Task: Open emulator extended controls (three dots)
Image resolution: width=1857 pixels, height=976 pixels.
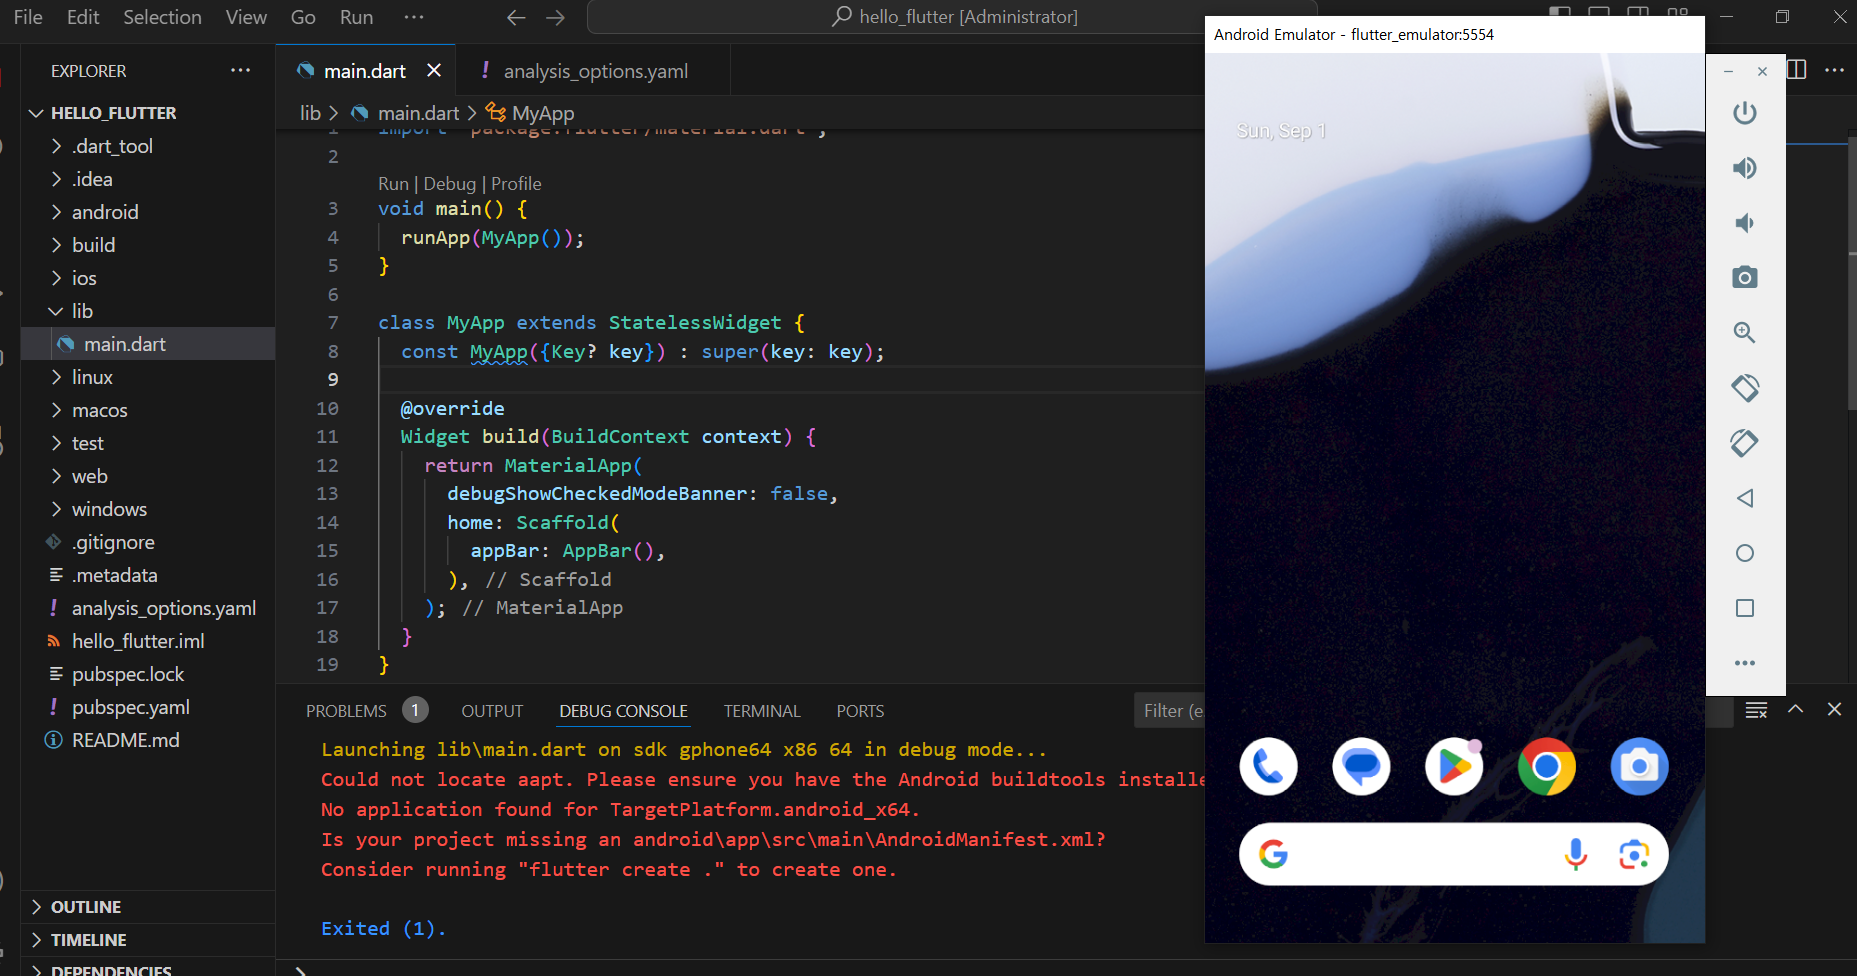Action: [1745, 663]
